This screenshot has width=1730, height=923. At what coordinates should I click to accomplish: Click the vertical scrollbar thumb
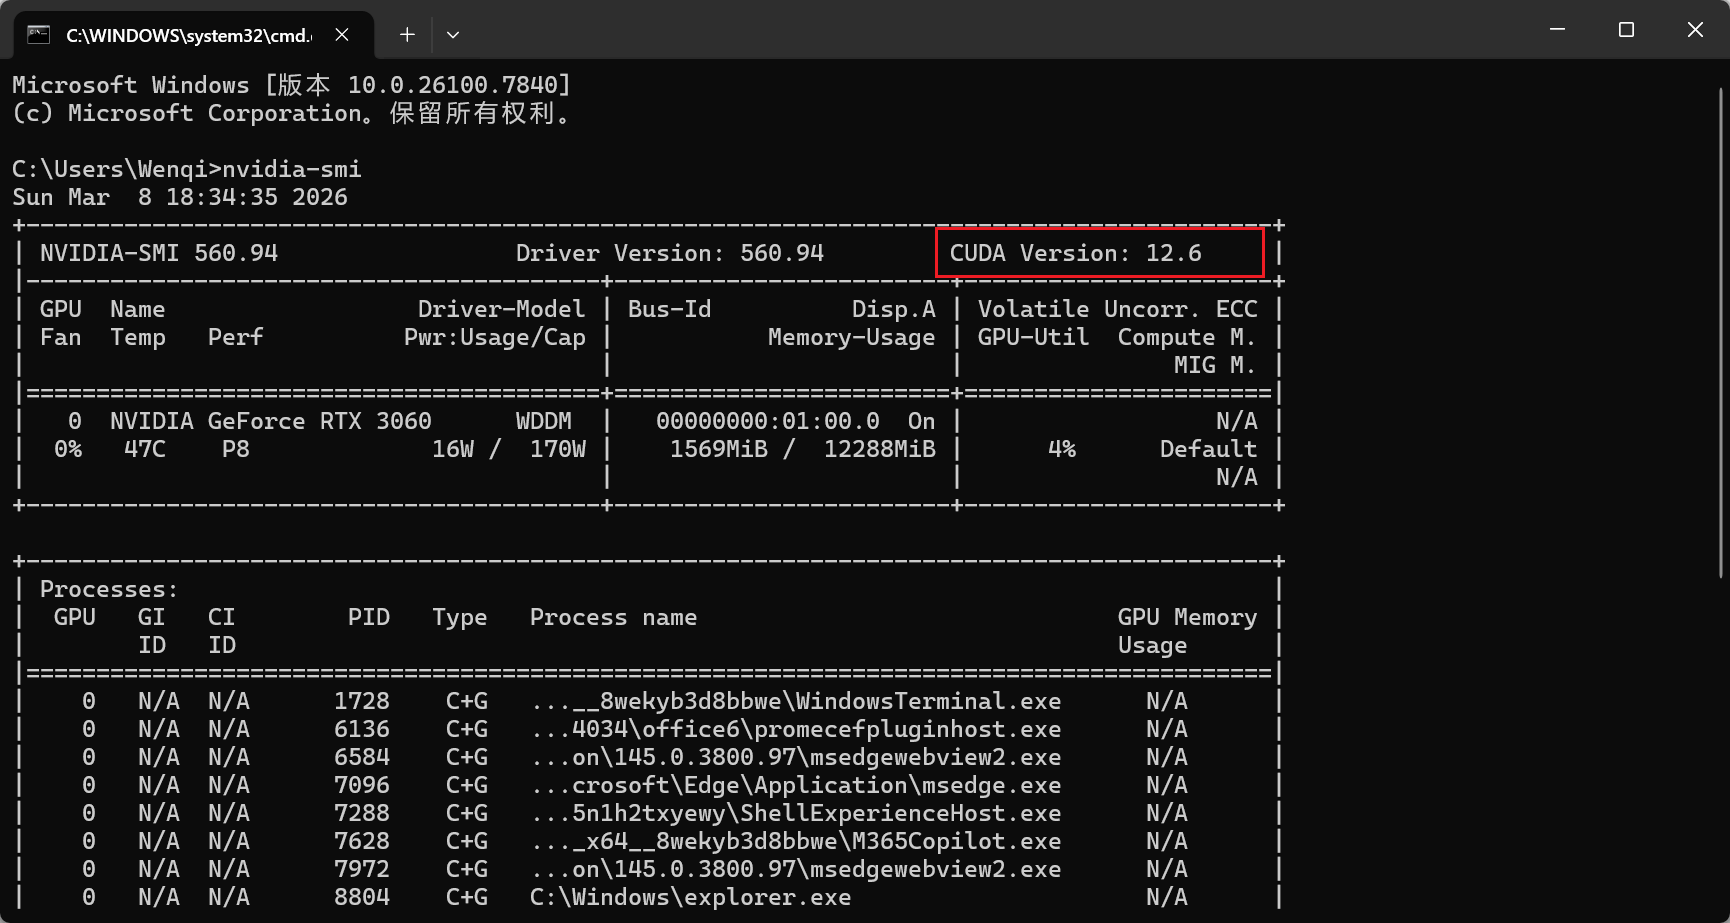coord(1721,330)
